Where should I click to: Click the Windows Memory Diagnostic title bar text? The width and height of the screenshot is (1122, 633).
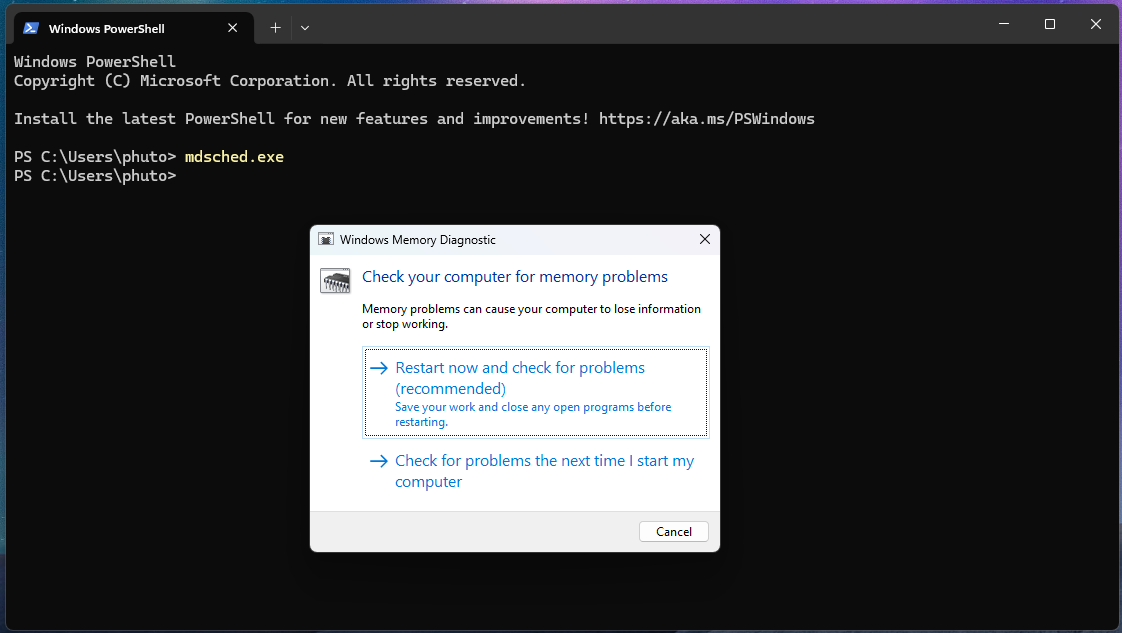tap(417, 240)
